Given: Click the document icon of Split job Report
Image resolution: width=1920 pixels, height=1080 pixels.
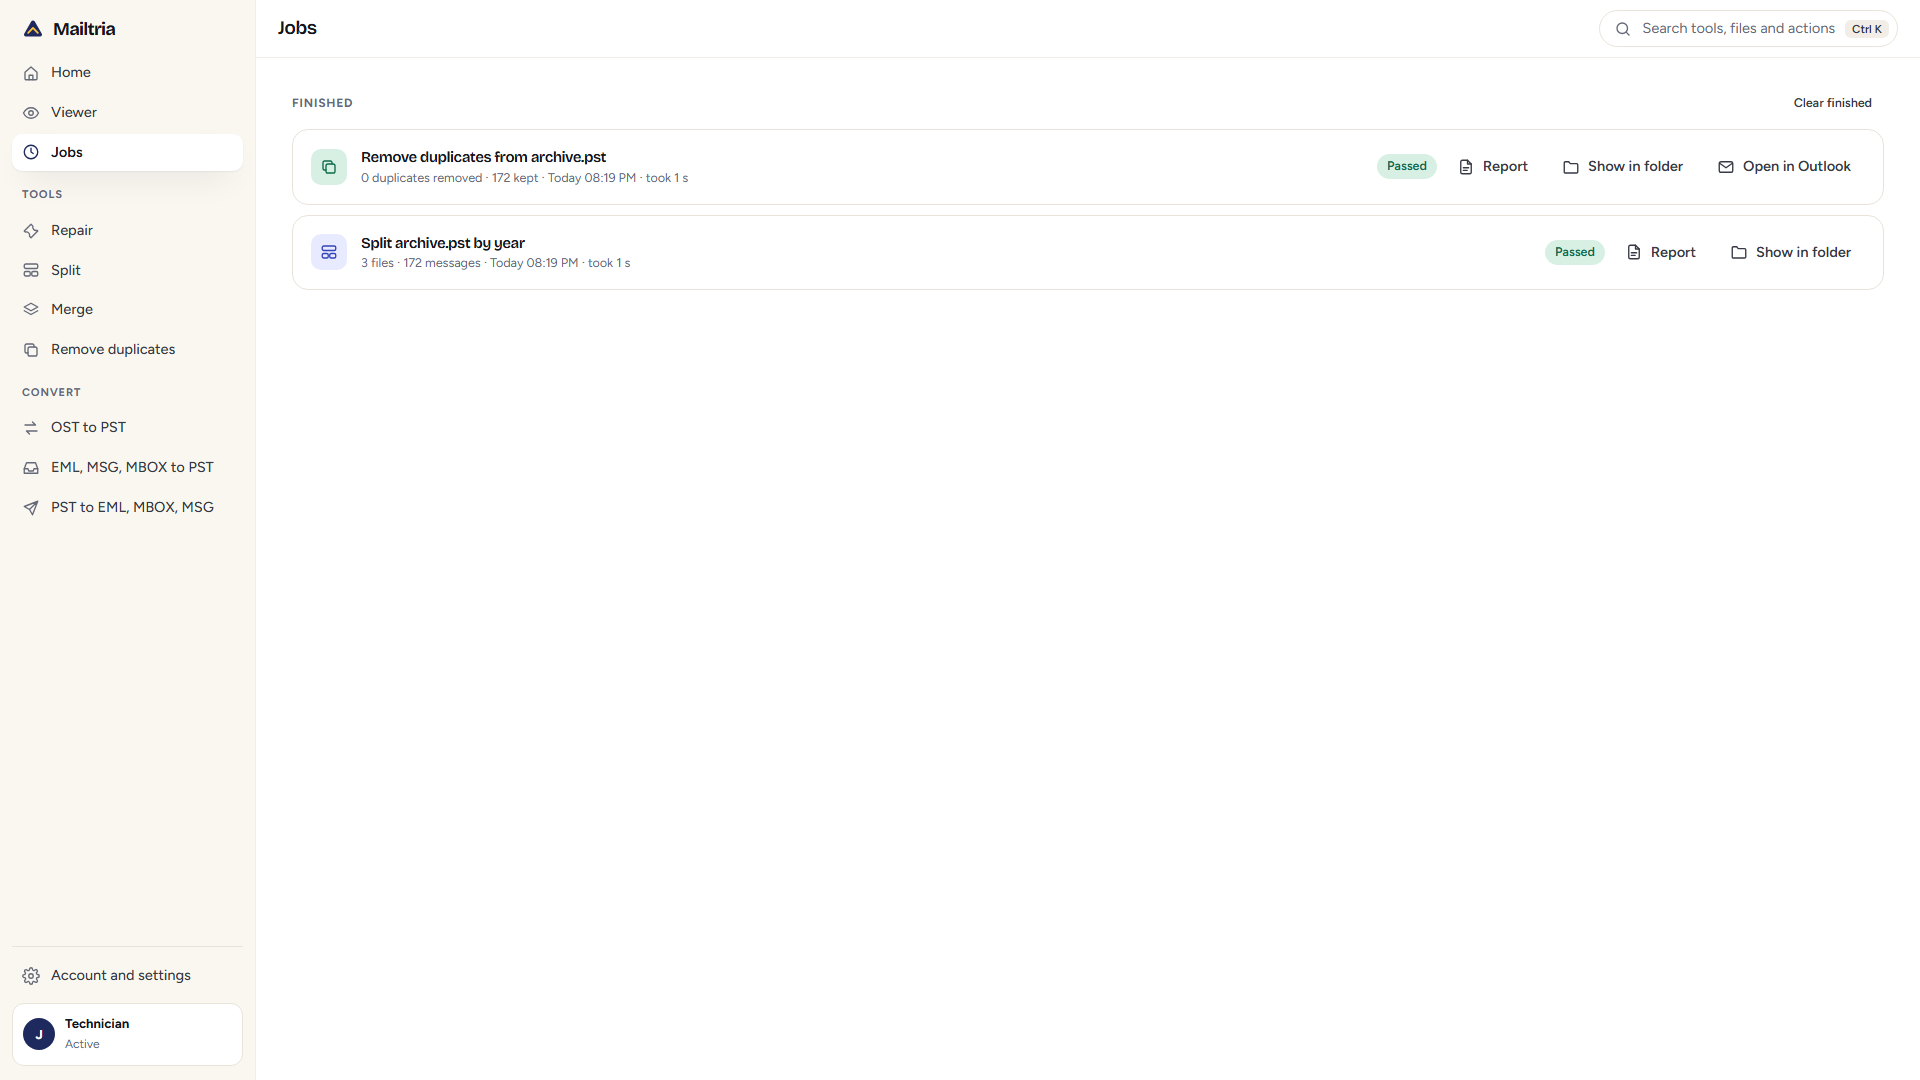Looking at the screenshot, I should coord(1634,252).
